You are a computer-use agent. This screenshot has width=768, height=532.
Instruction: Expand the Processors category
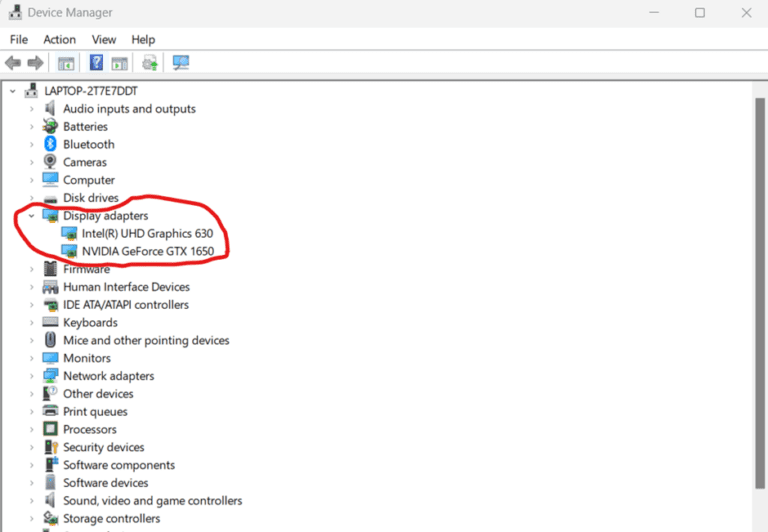[x=32, y=430]
